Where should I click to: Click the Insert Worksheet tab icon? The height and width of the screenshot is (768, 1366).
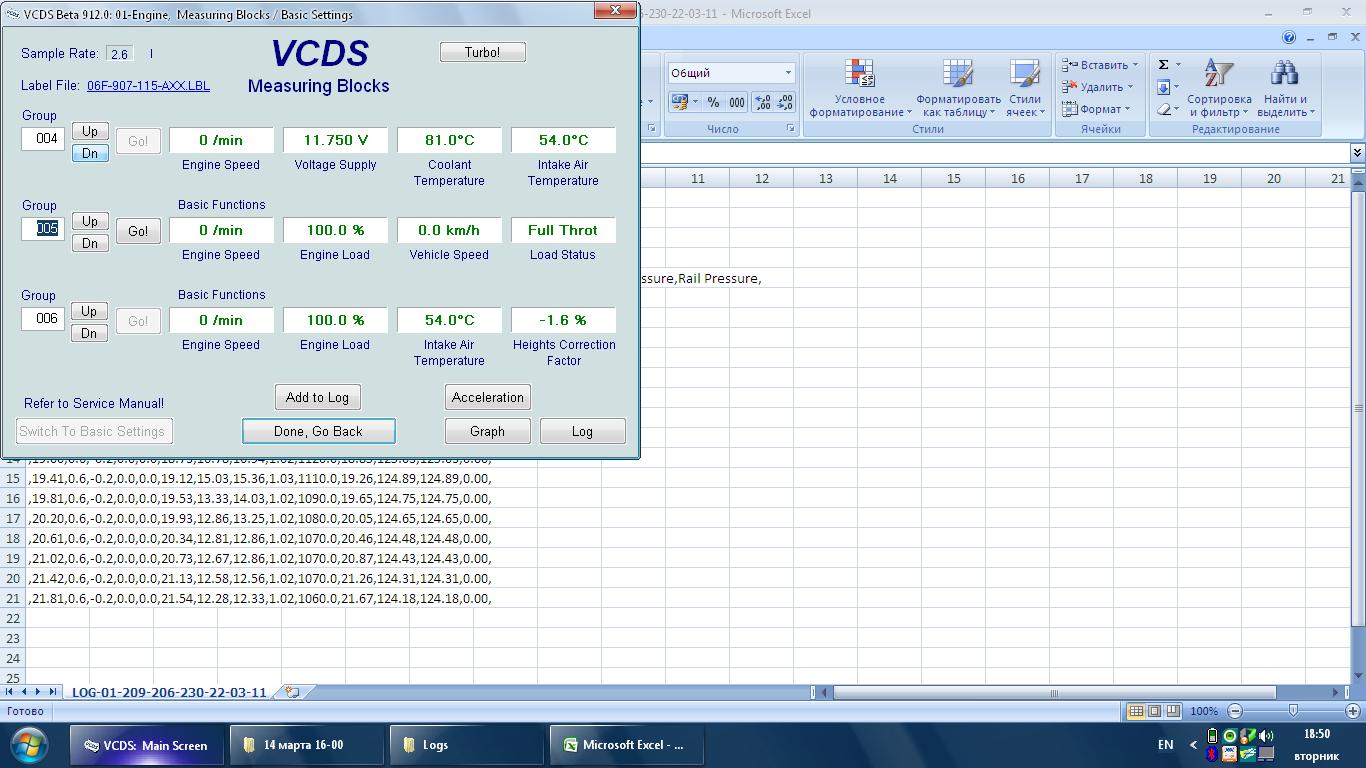pos(291,691)
